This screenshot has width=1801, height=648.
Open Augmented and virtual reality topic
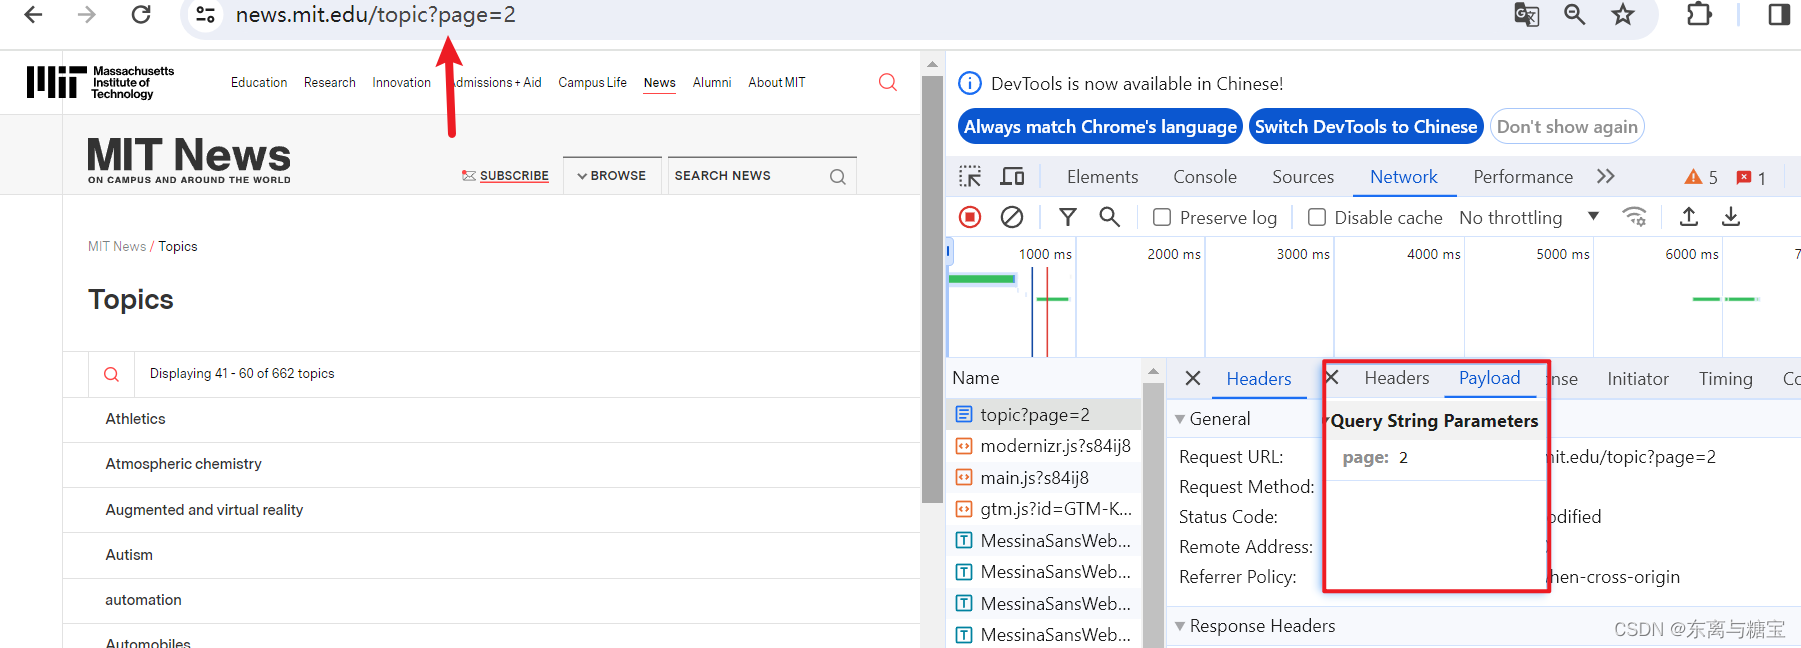[x=204, y=510]
